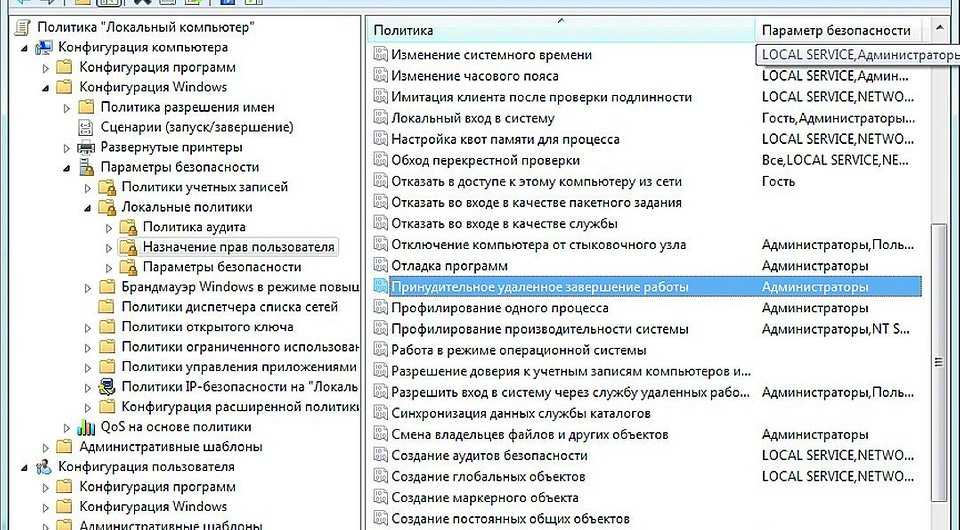Click the icon beside Создание маркерного объекта

pos(380,497)
